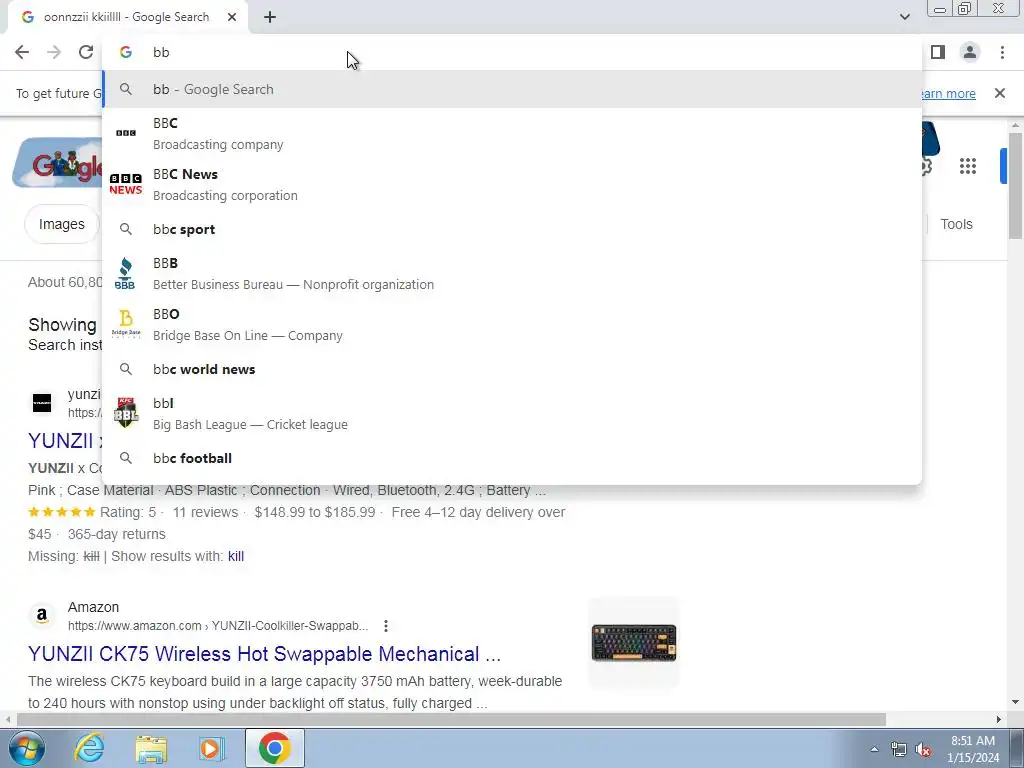
Task: Select the 'bbc football' suggestion
Action: point(512,458)
